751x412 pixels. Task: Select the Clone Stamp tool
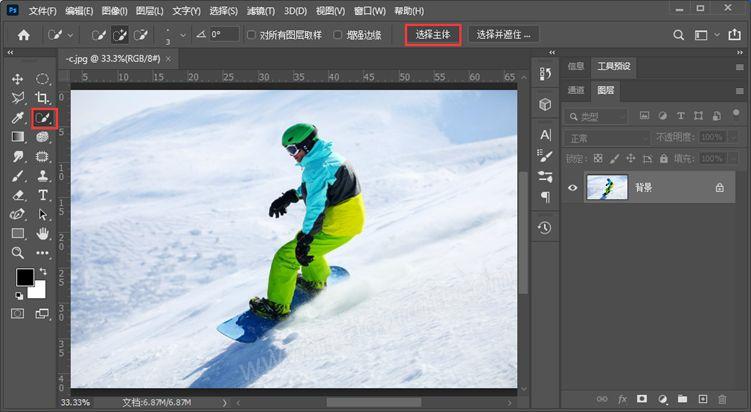[43, 176]
